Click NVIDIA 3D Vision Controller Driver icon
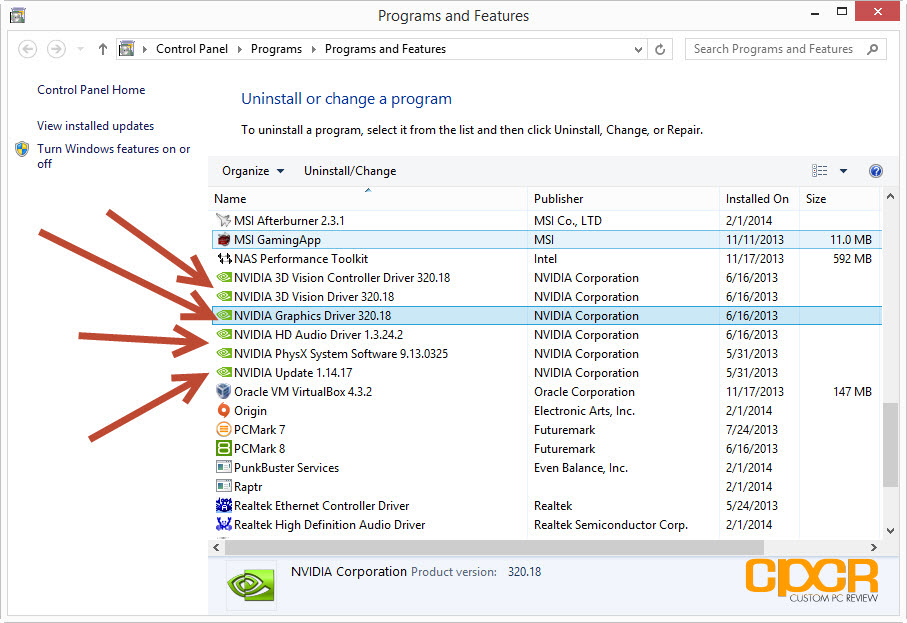The image size is (907, 623). 223,278
